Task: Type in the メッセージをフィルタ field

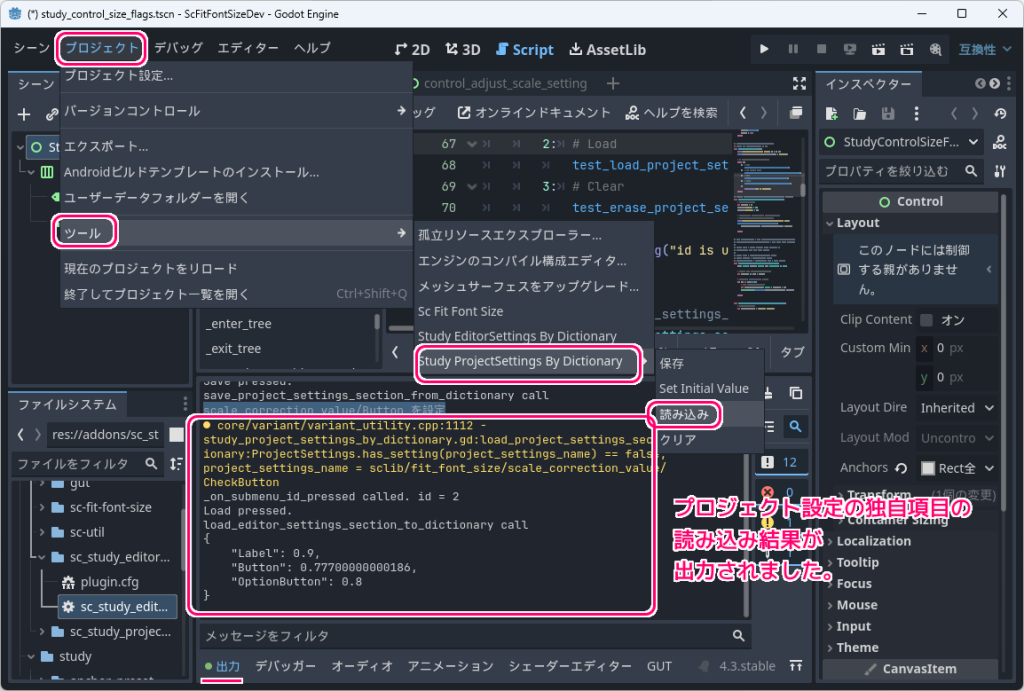Action: 450,635
